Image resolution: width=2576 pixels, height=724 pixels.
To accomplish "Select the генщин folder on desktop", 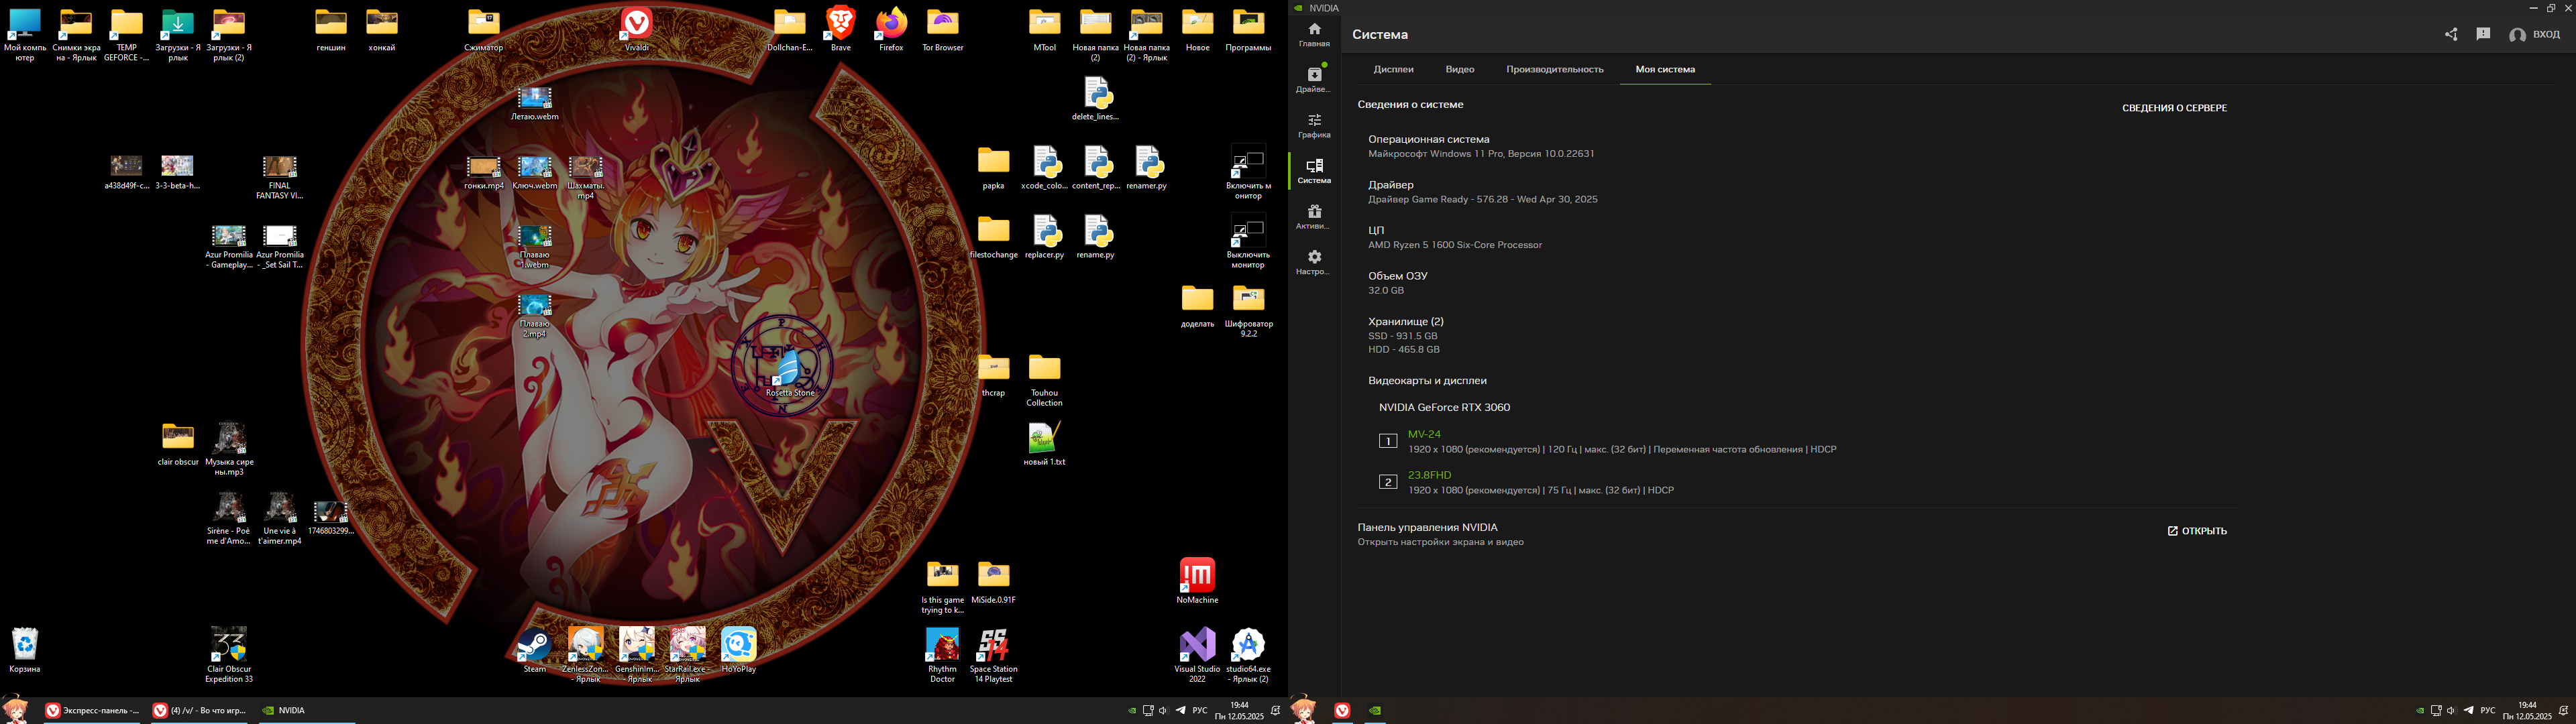I will 331,30.
